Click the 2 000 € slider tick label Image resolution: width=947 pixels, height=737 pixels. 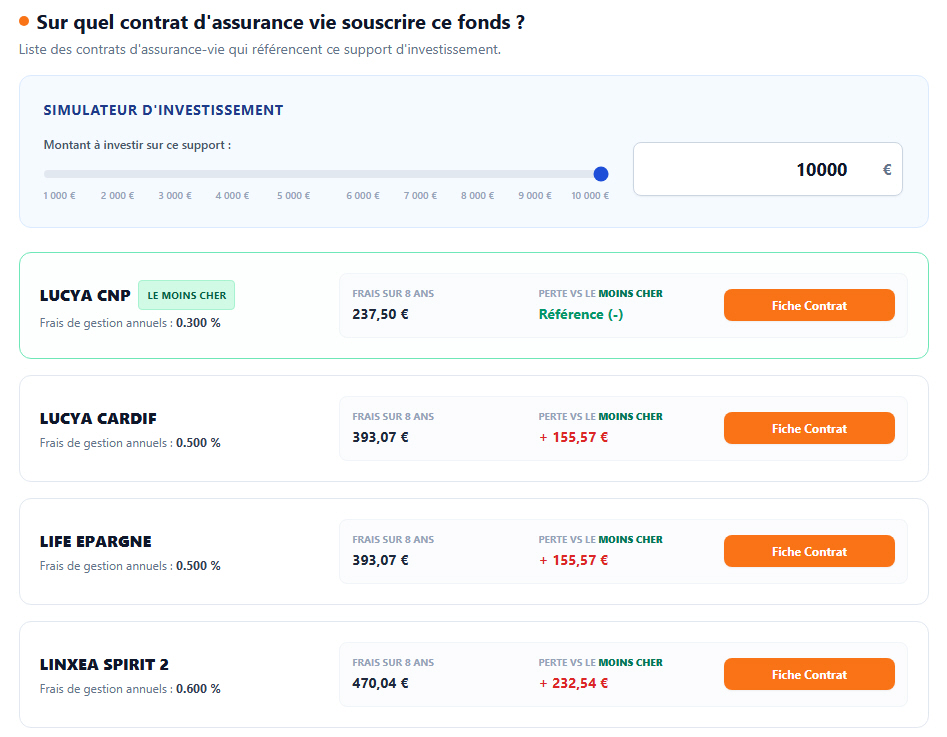tap(117, 196)
